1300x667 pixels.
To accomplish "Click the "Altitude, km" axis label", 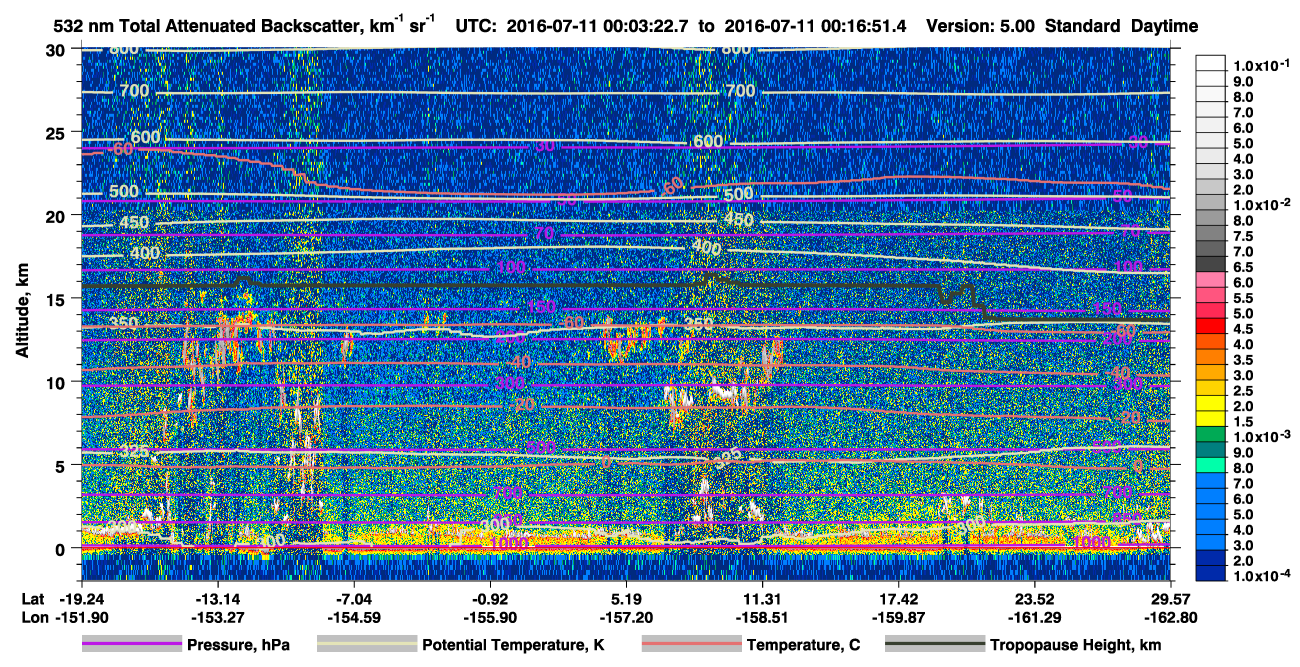I will [x=22, y=313].
